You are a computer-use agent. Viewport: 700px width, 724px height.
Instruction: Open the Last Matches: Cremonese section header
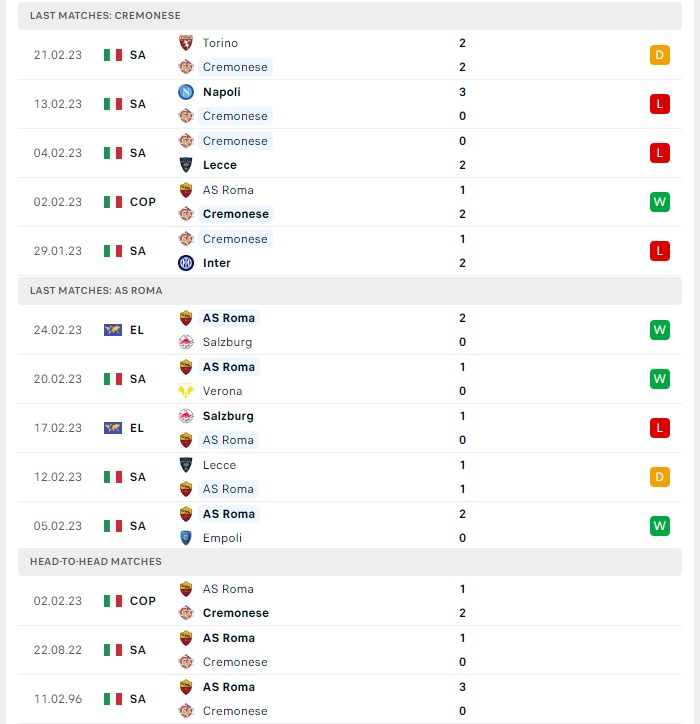(x=350, y=16)
